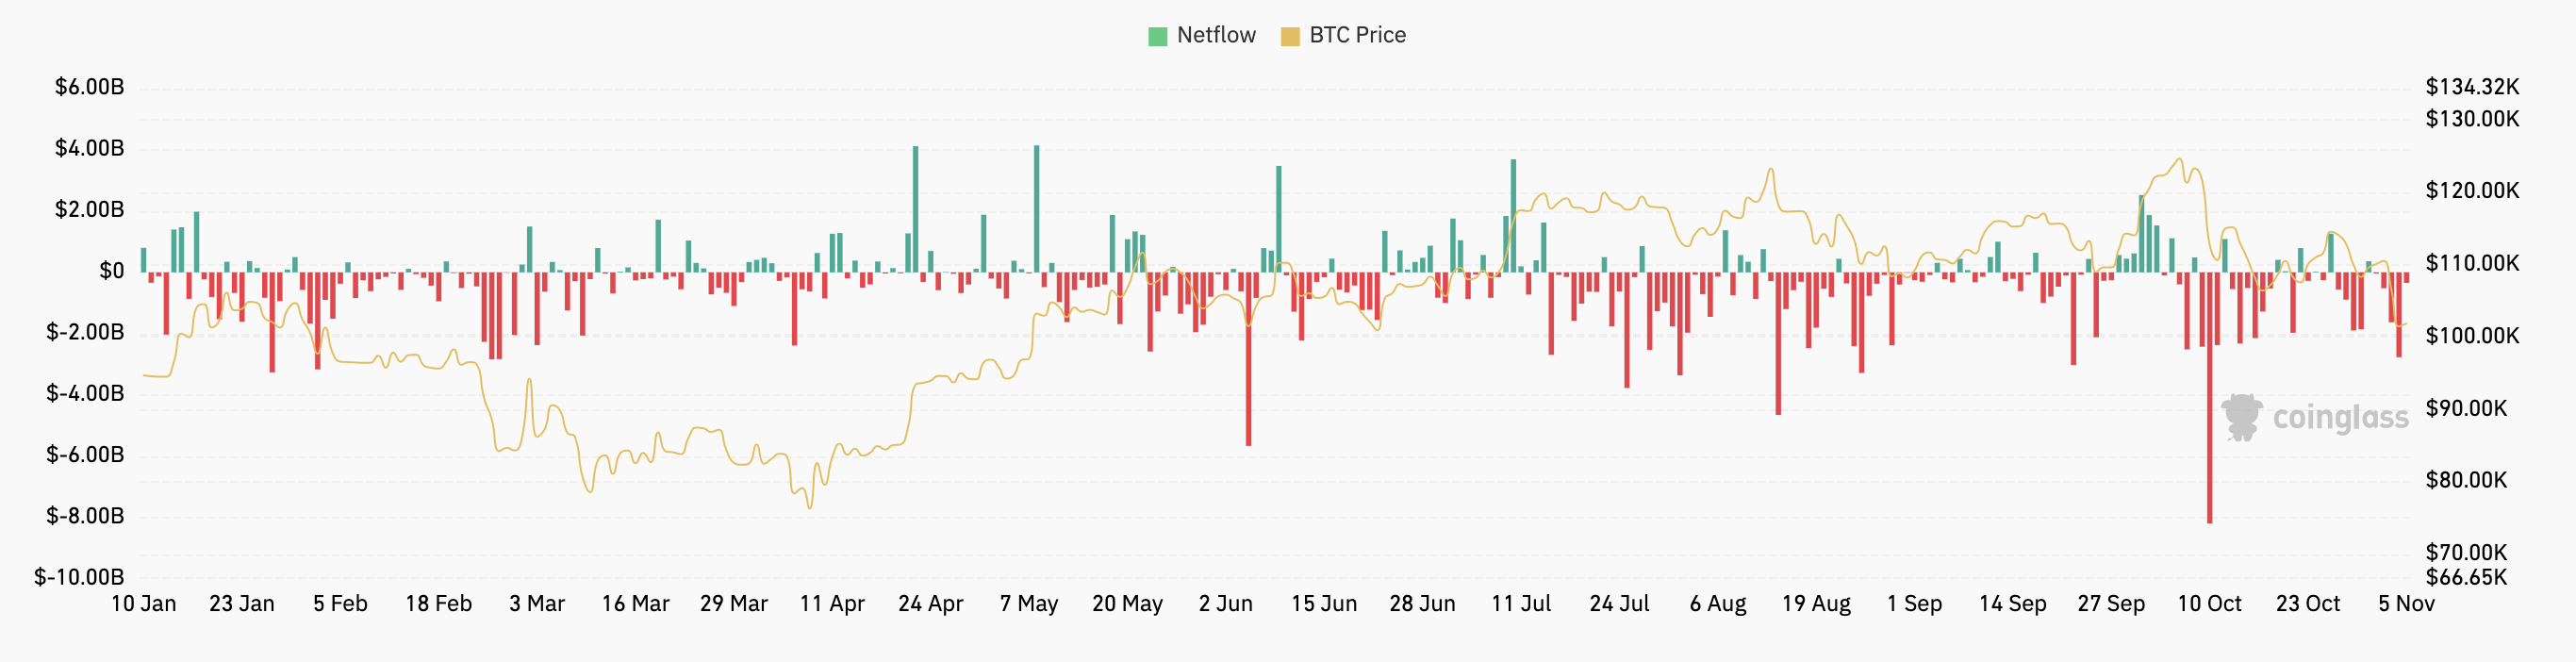Viewport: 2576px width, 662px height.
Task: Click the 5 Nov date label
Action: click(x=2406, y=604)
